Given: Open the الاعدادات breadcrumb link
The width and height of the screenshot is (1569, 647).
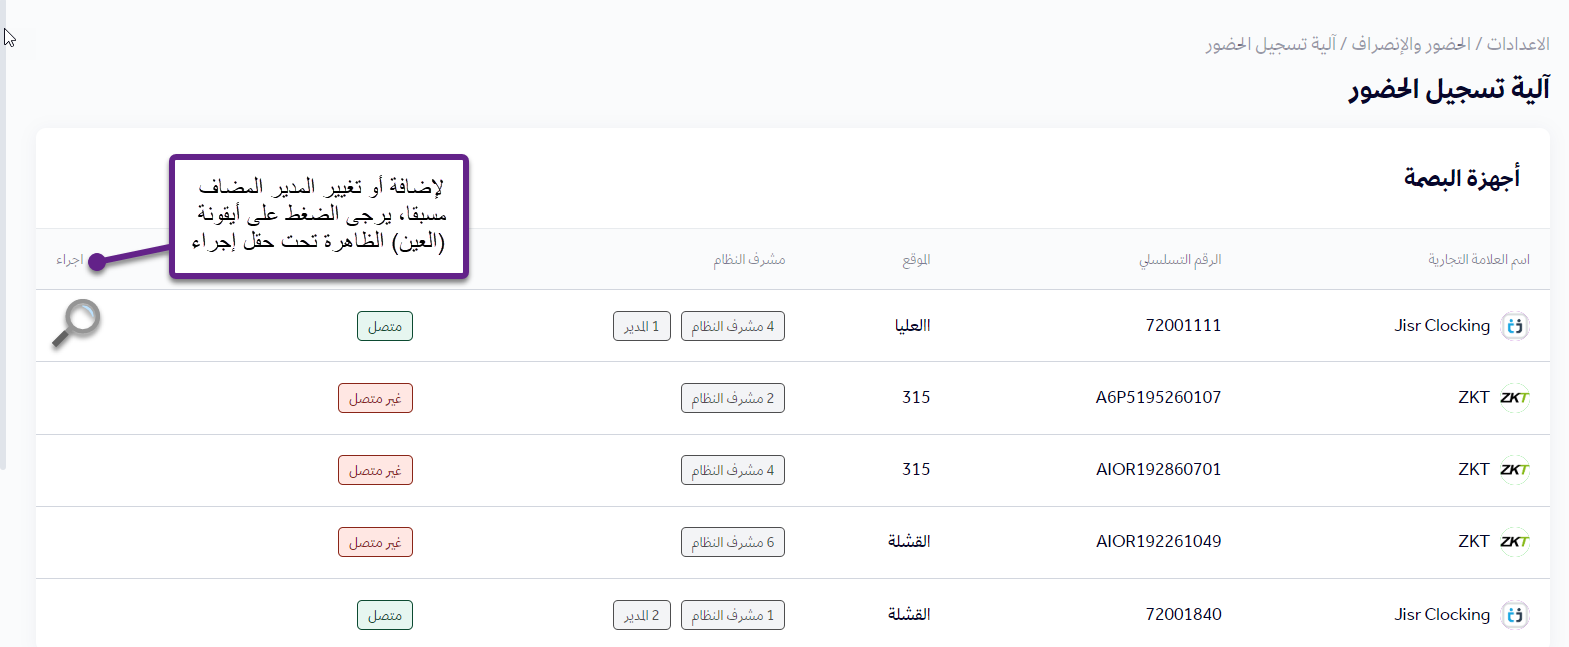Looking at the screenshot, I should pos(1518,44).
